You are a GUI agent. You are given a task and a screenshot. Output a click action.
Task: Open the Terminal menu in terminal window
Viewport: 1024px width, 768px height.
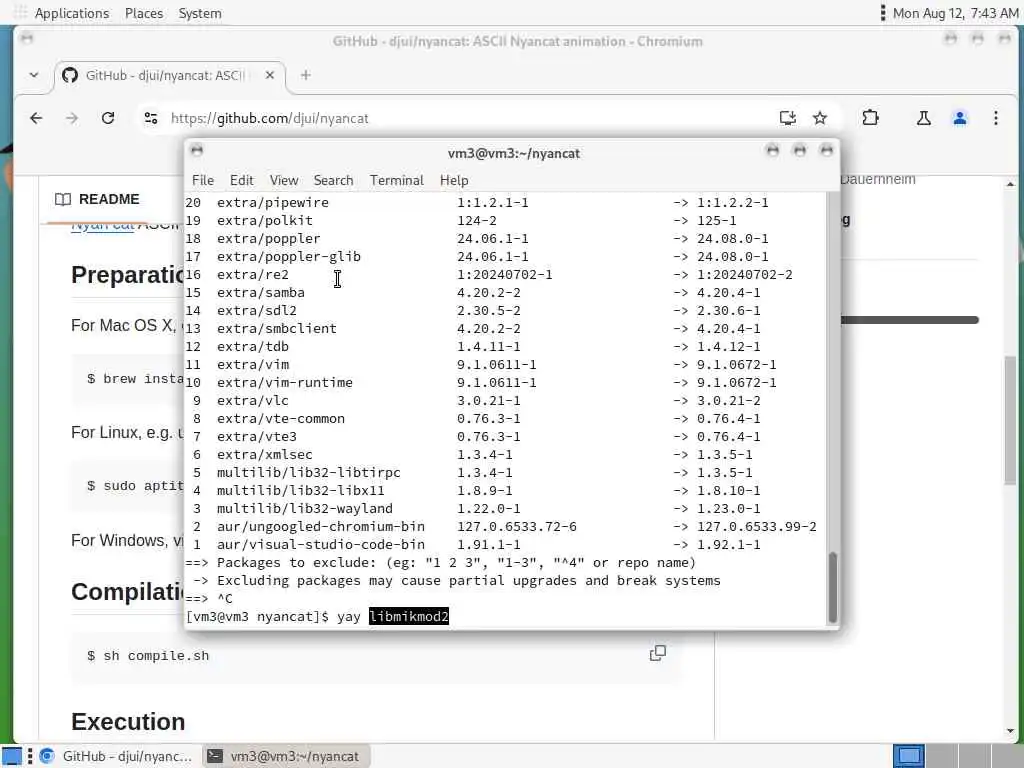pos(396,180)
